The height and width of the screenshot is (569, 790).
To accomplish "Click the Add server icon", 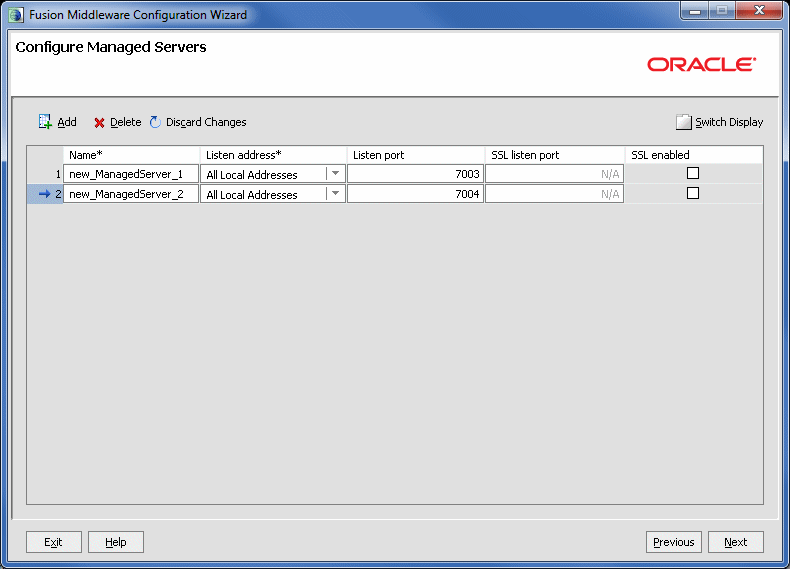I will pos(45,121).
